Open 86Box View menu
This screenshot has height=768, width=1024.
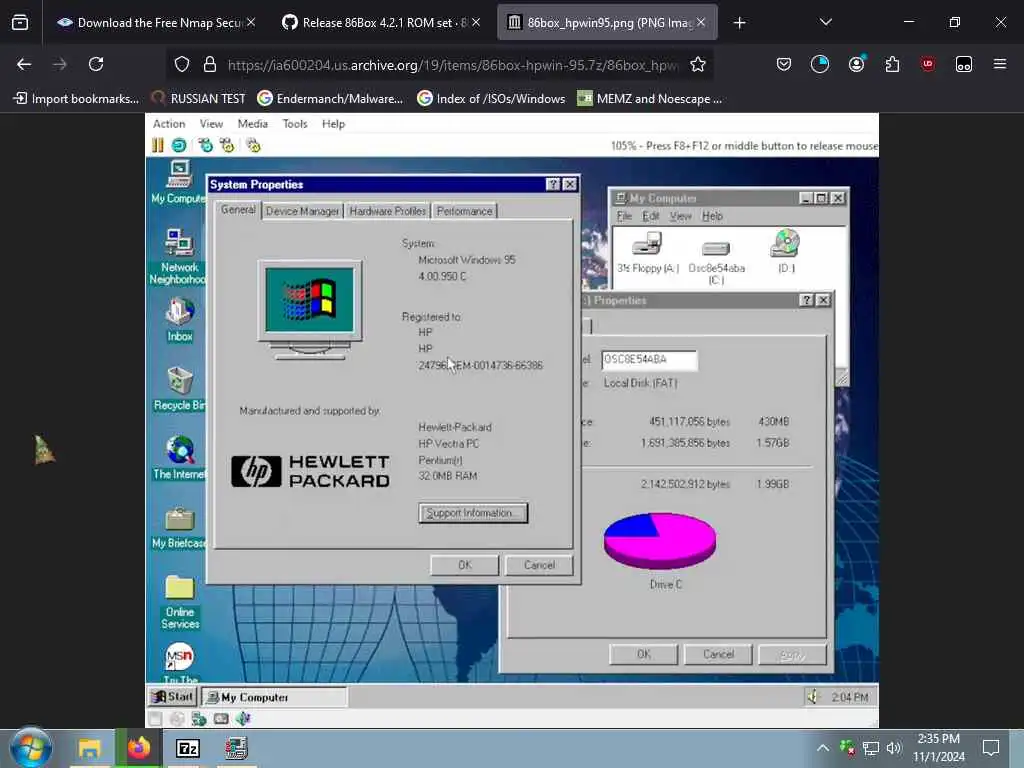(211, 123)
